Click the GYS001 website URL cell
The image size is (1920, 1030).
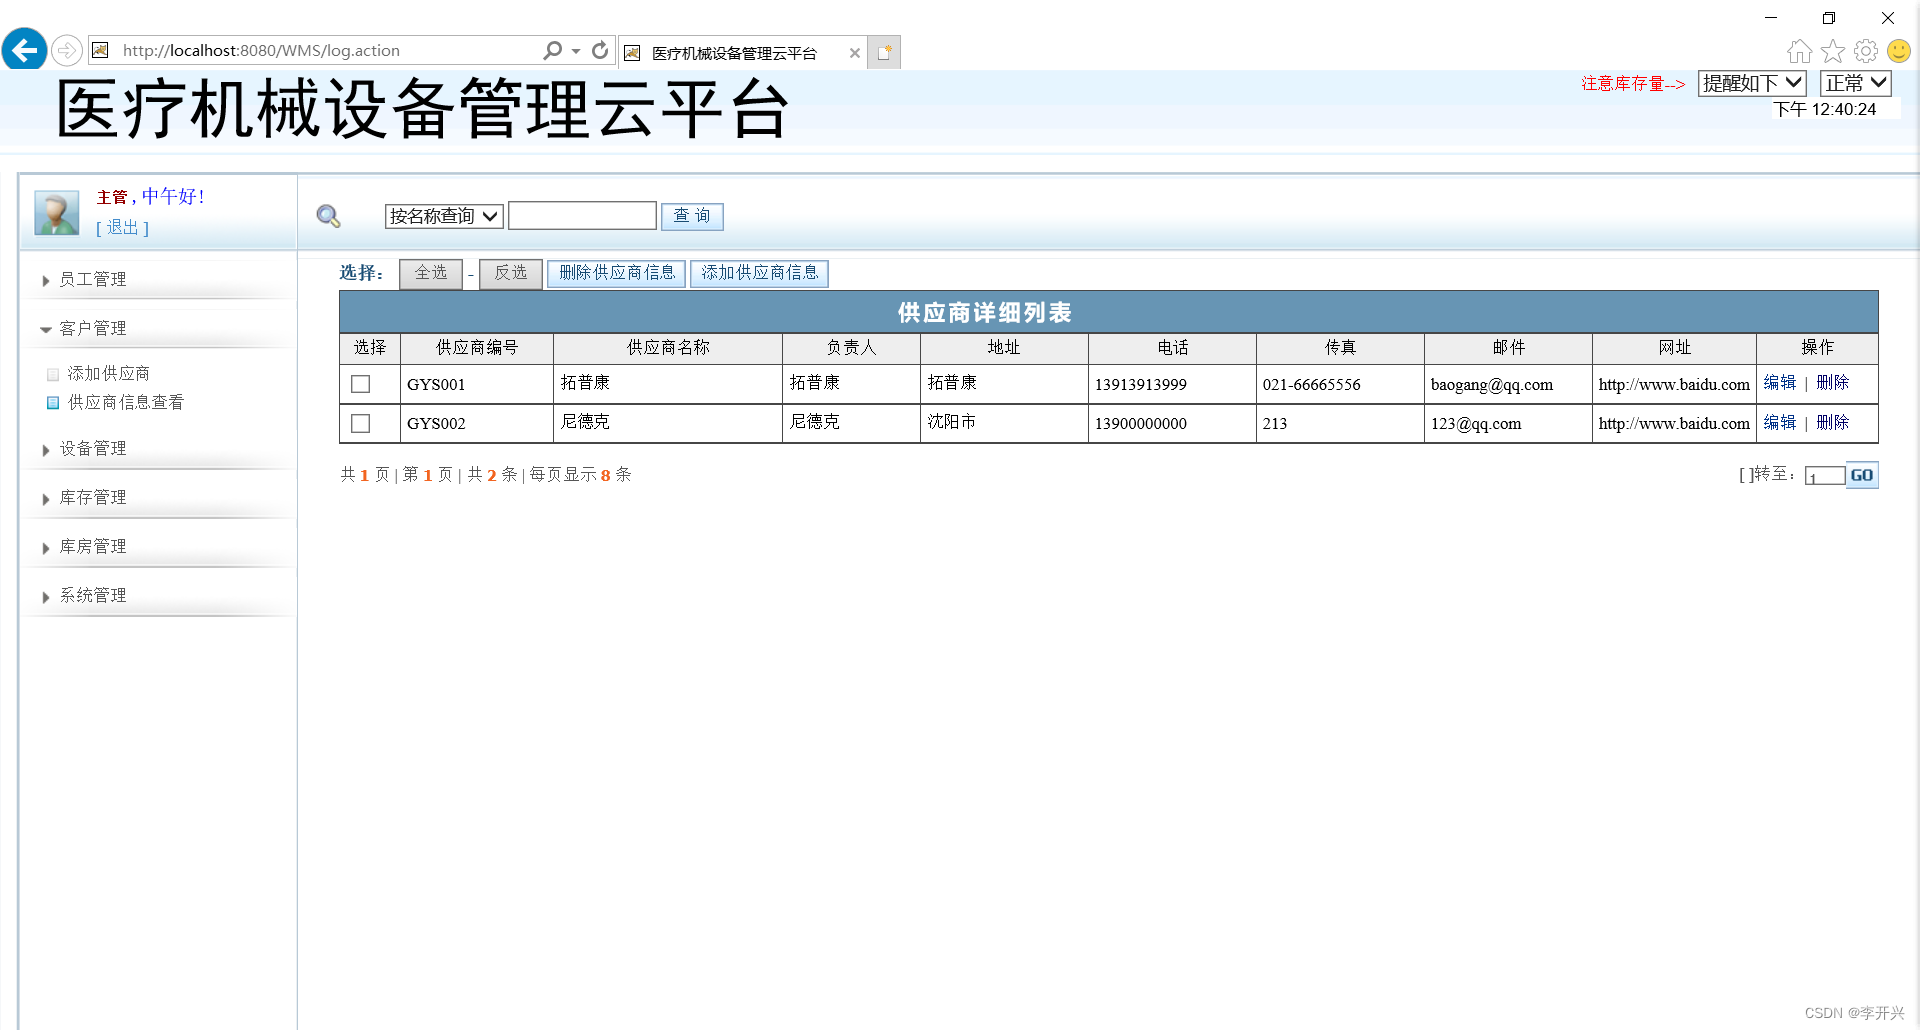pos(1674,385)
